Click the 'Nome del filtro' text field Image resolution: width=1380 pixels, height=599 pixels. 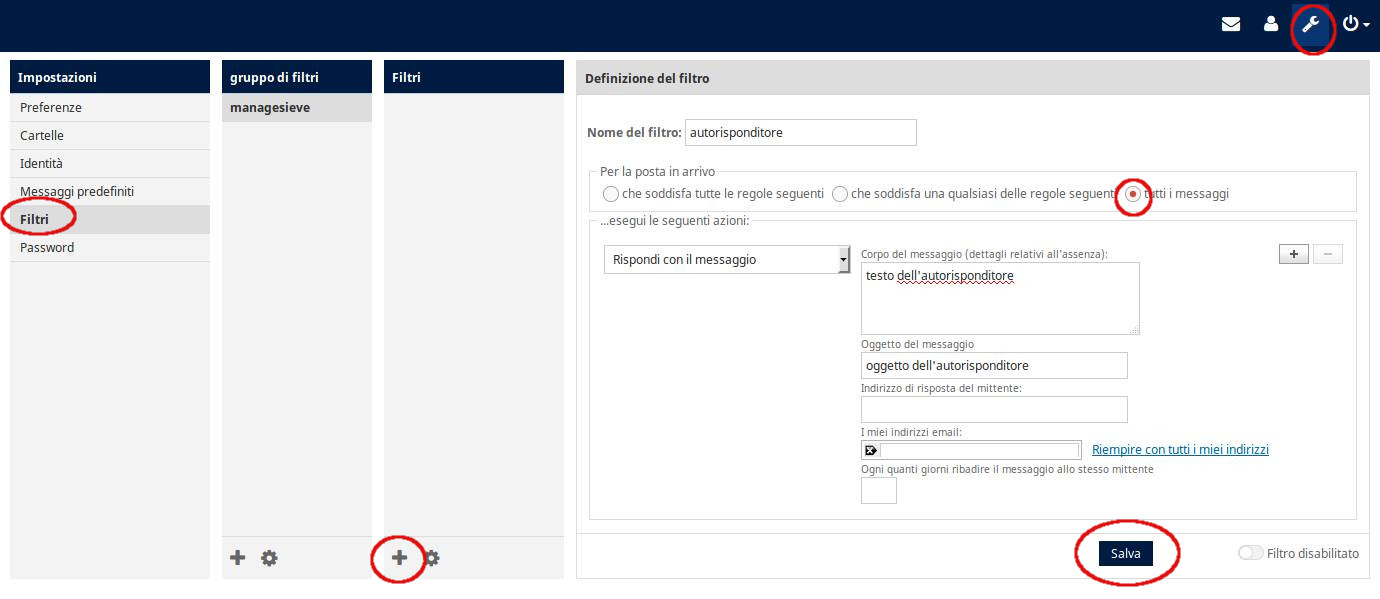pyautogui.click(x=801, y=132)
